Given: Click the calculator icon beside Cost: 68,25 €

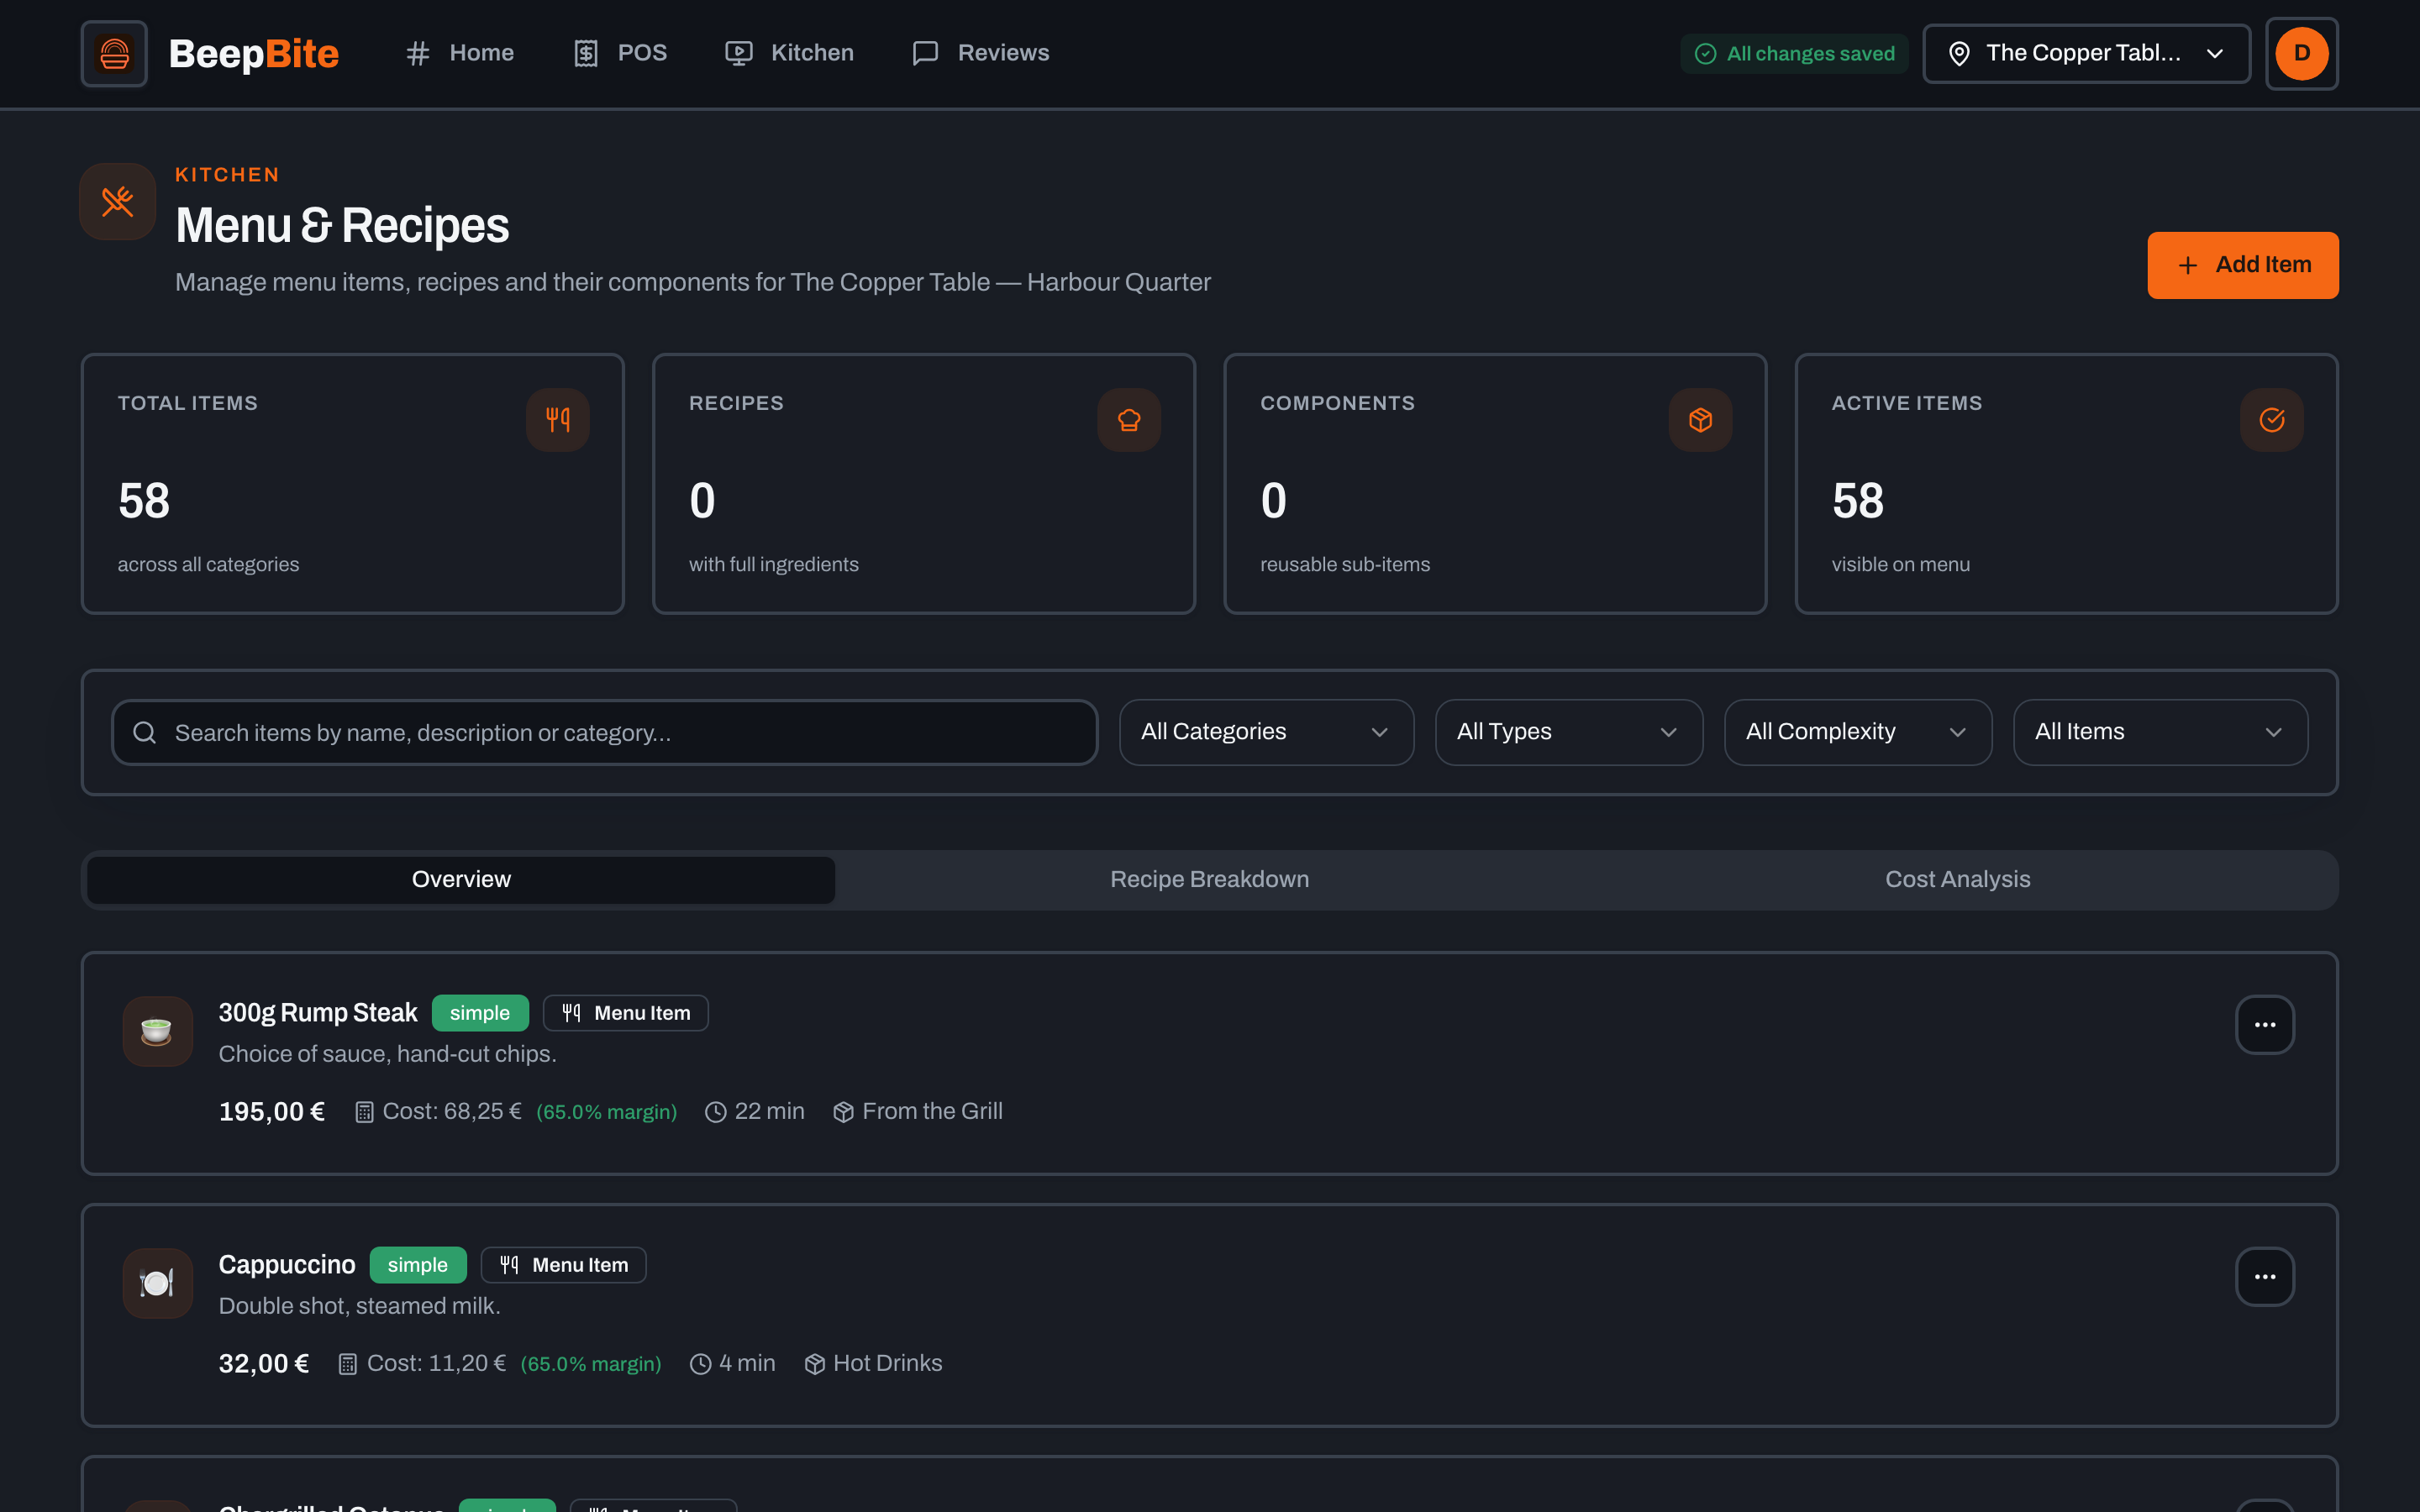Looking at the screenshot, I should (364, 1112).
